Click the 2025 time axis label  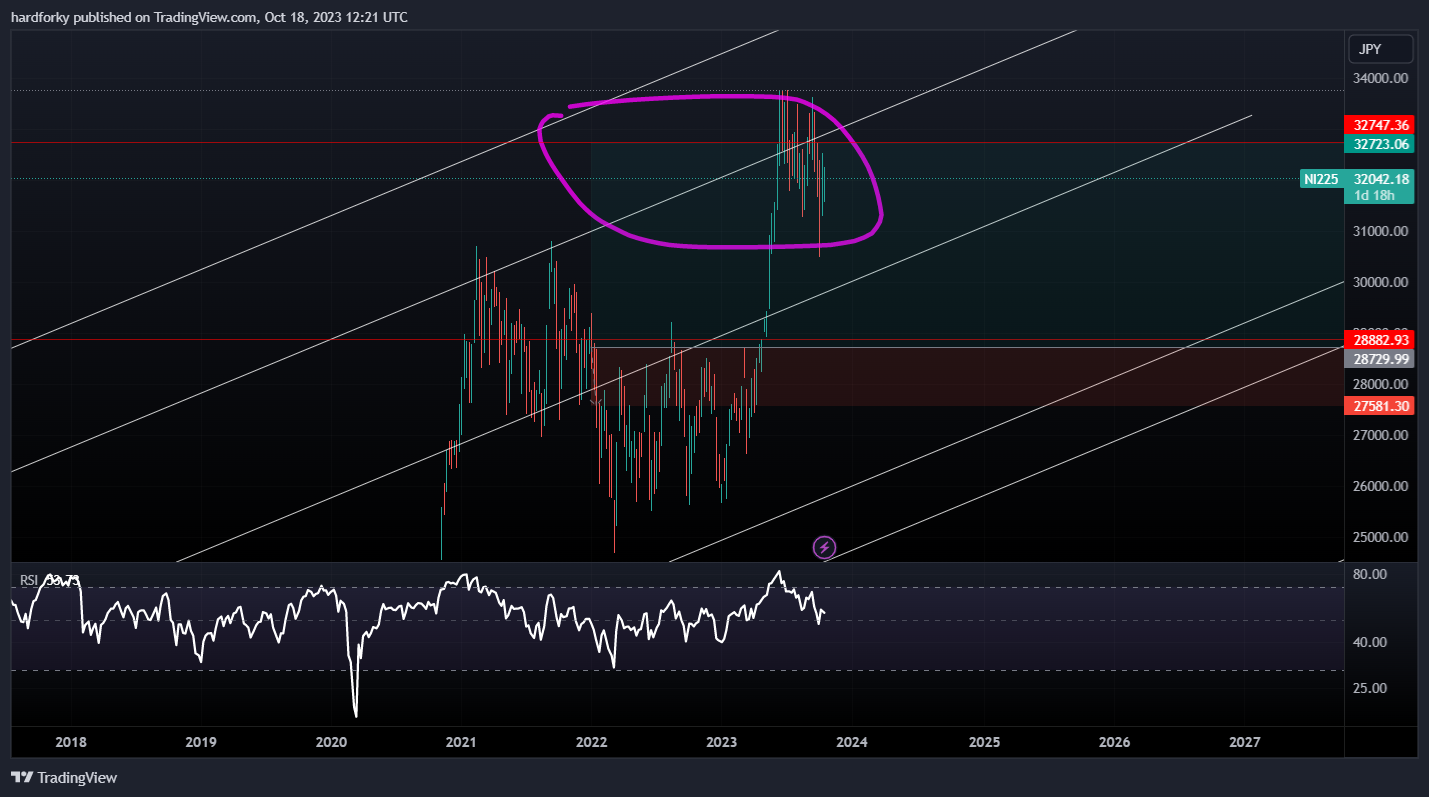coord(984,742)
